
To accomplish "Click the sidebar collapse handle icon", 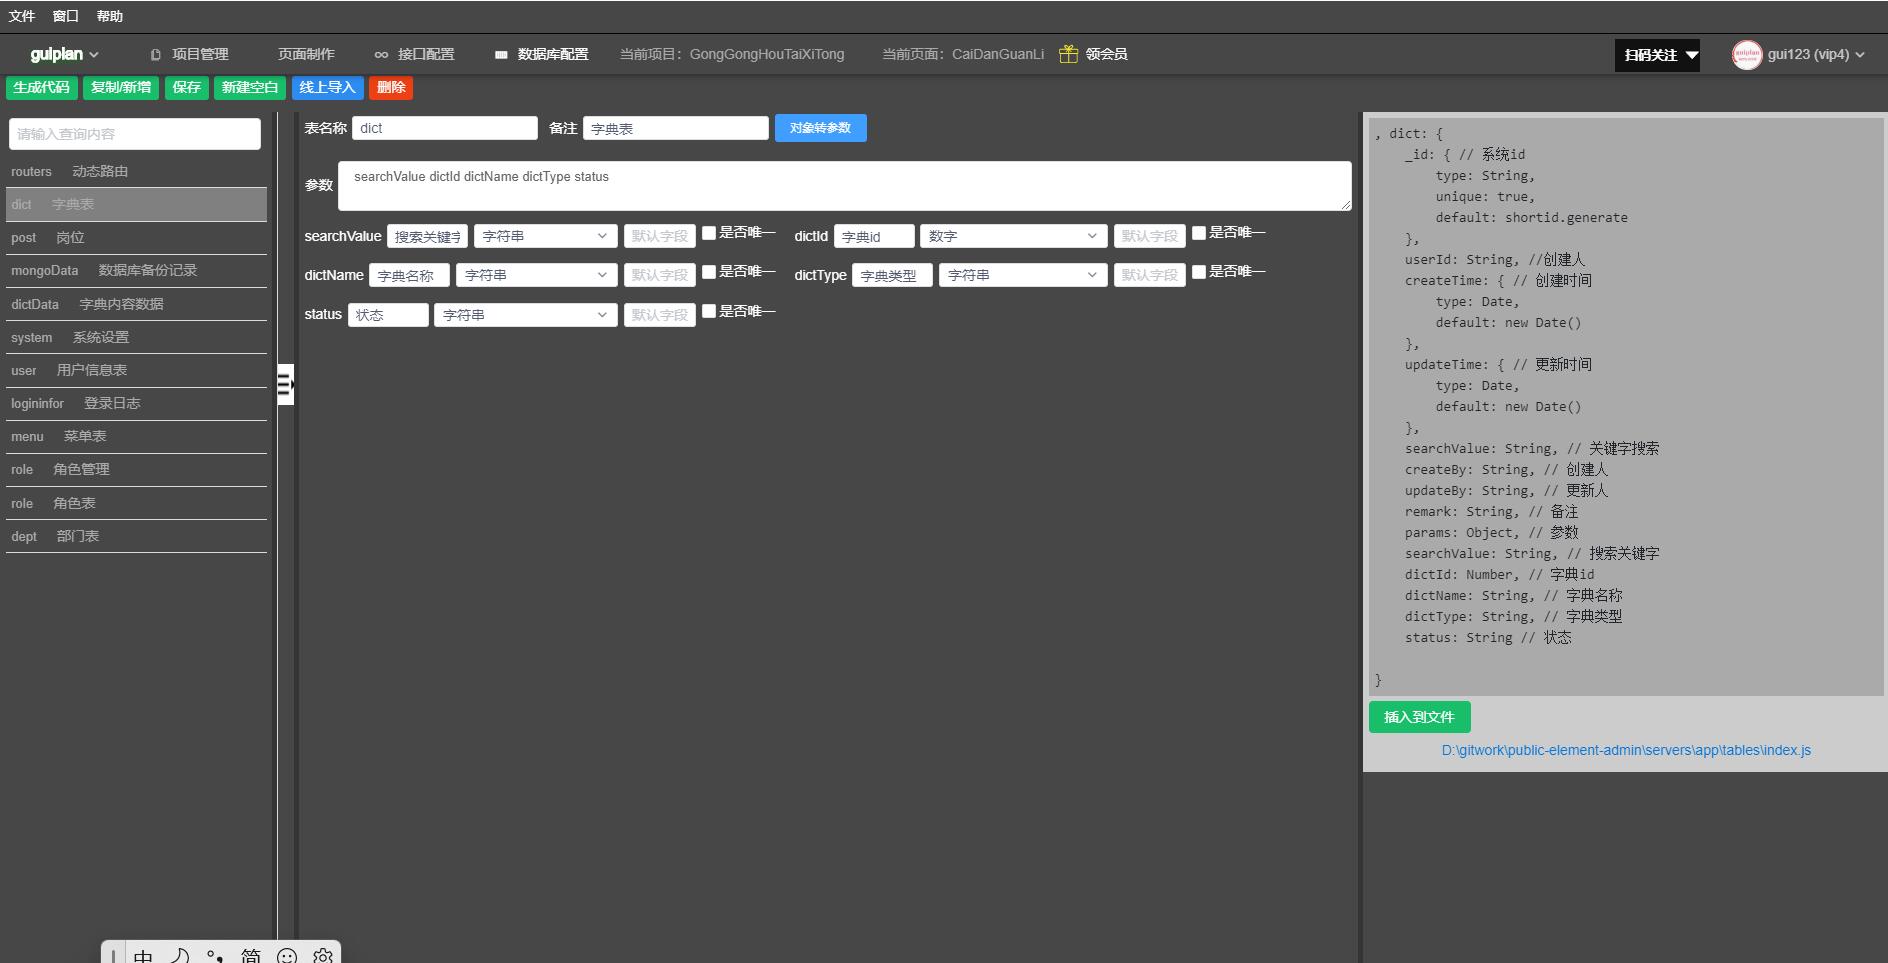I will (x=285, y=384).
